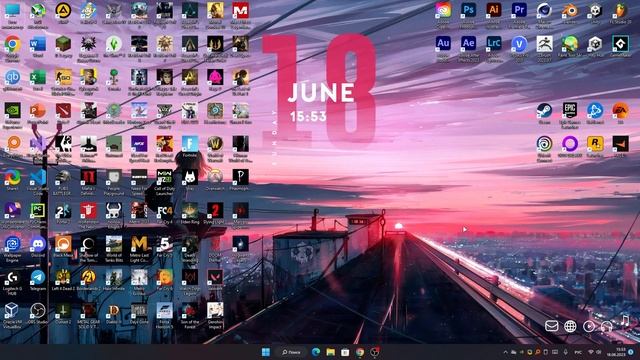The image size is (640, 360).
Task: Launch Discord from the desktop
Action: [38, 244]
